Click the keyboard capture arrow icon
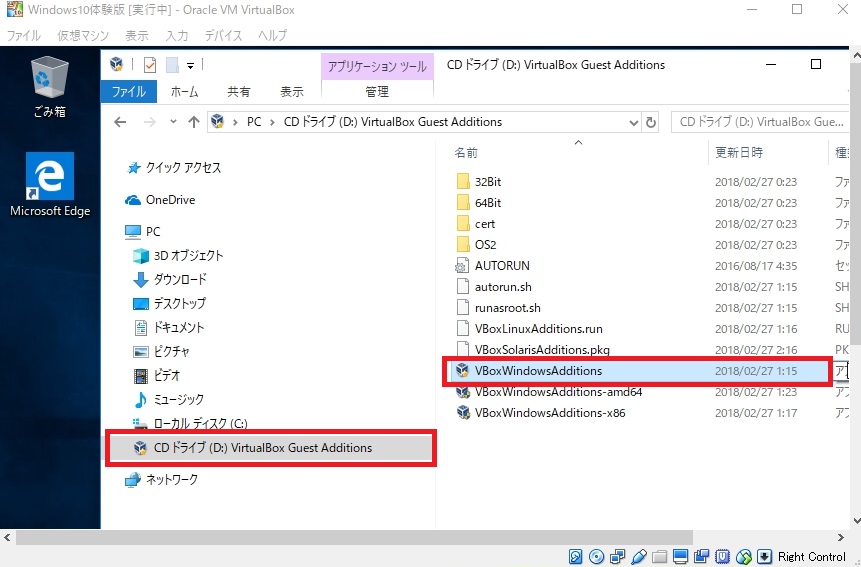The image size is (861, 567). point(764,557)
